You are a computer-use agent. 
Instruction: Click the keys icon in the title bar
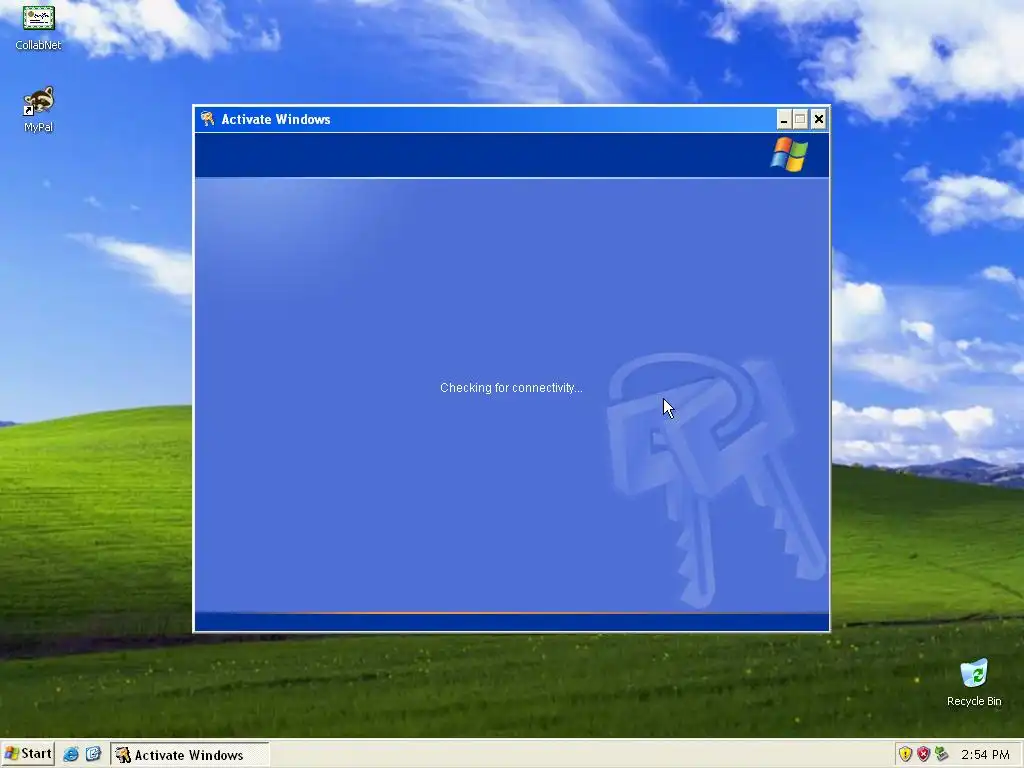coord(208,119)
